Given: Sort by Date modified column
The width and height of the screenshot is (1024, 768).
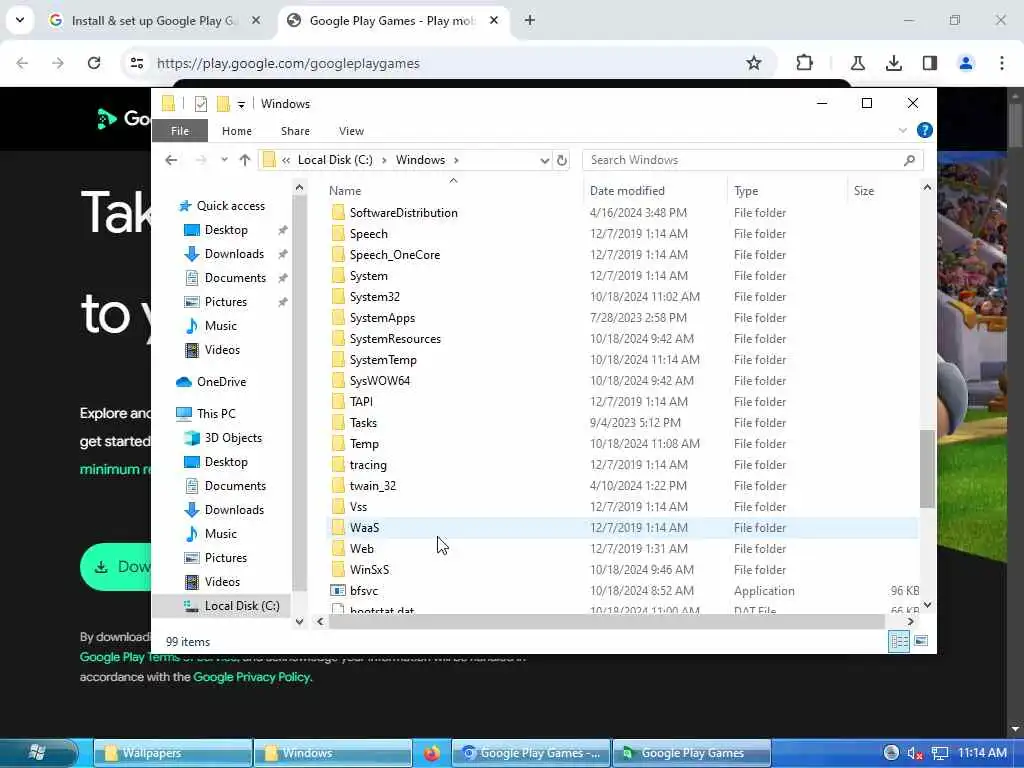Looking at the screenshot, I should (x=627, y=191).
